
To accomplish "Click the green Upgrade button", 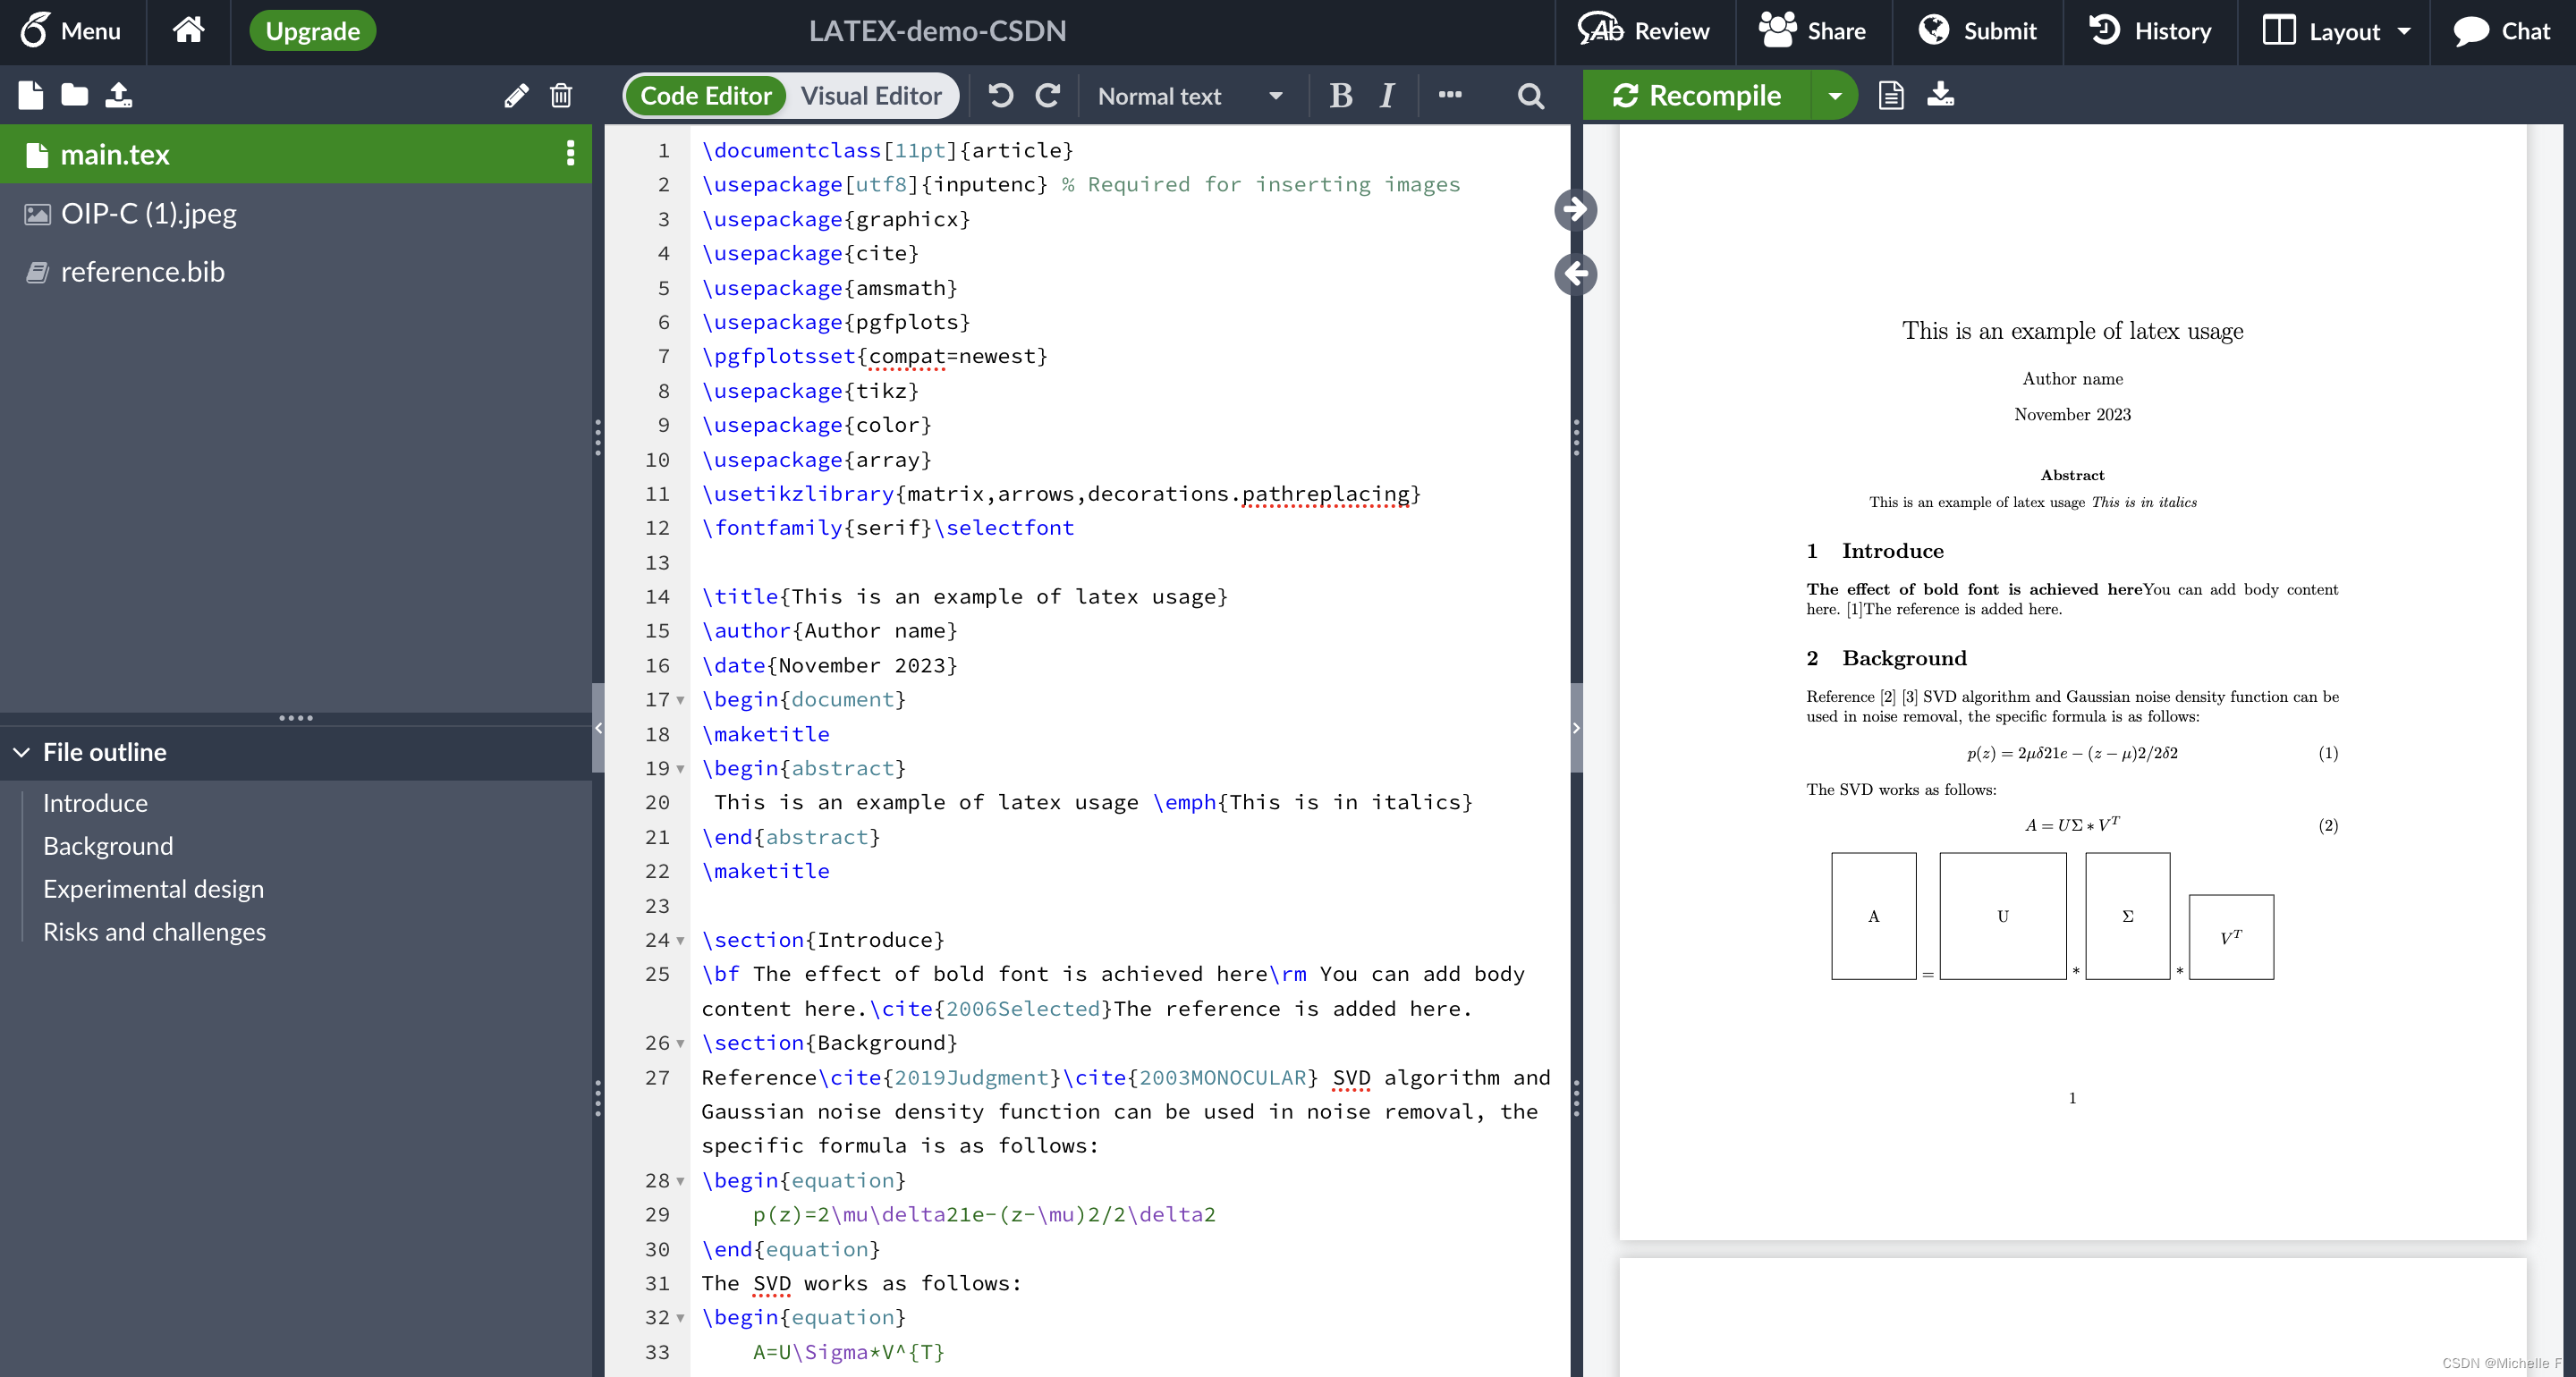I will [312, 31].
